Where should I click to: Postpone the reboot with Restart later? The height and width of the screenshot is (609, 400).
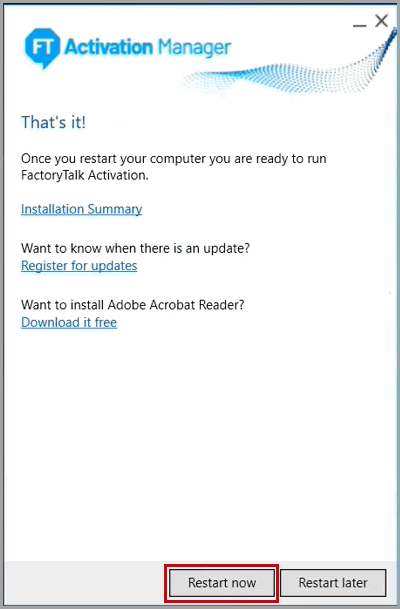[333, 583]
